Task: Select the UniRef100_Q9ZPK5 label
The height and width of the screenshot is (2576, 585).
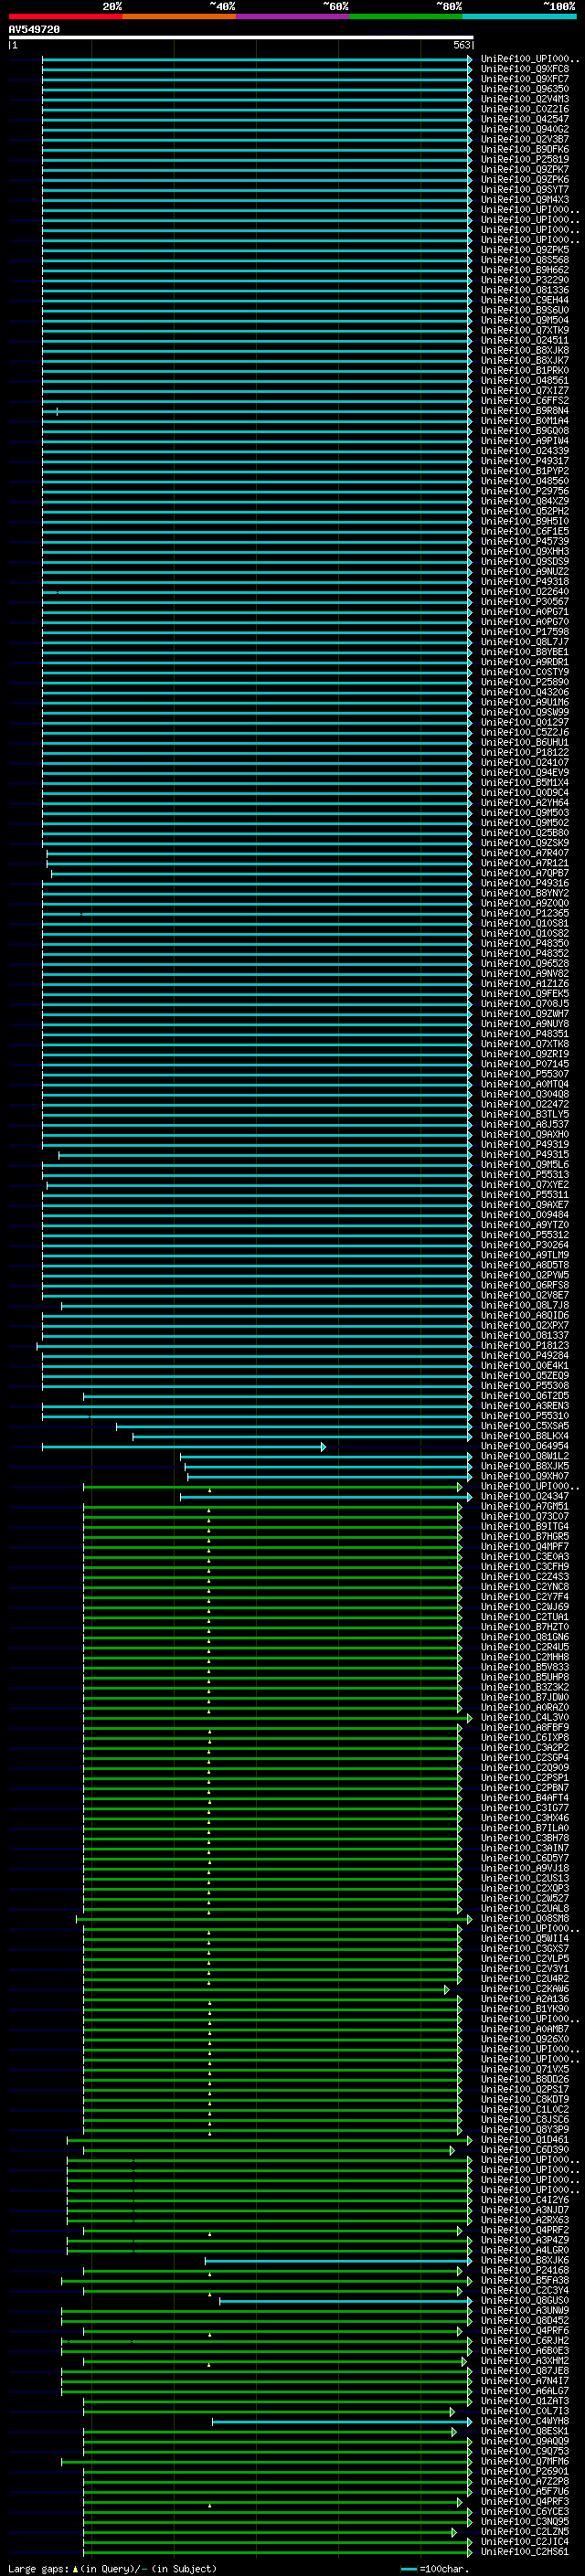Action: click(525, 250)
